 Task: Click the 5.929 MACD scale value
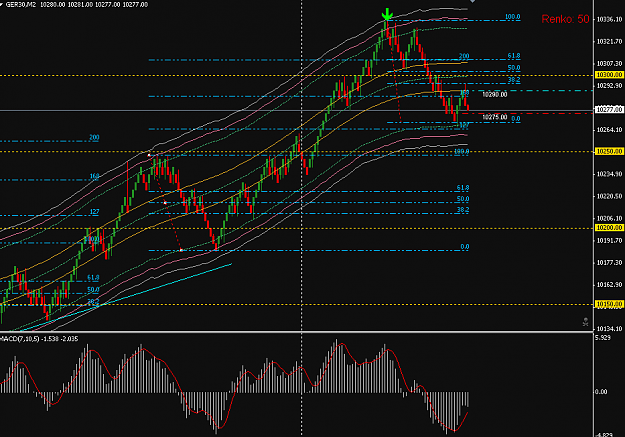602,338
